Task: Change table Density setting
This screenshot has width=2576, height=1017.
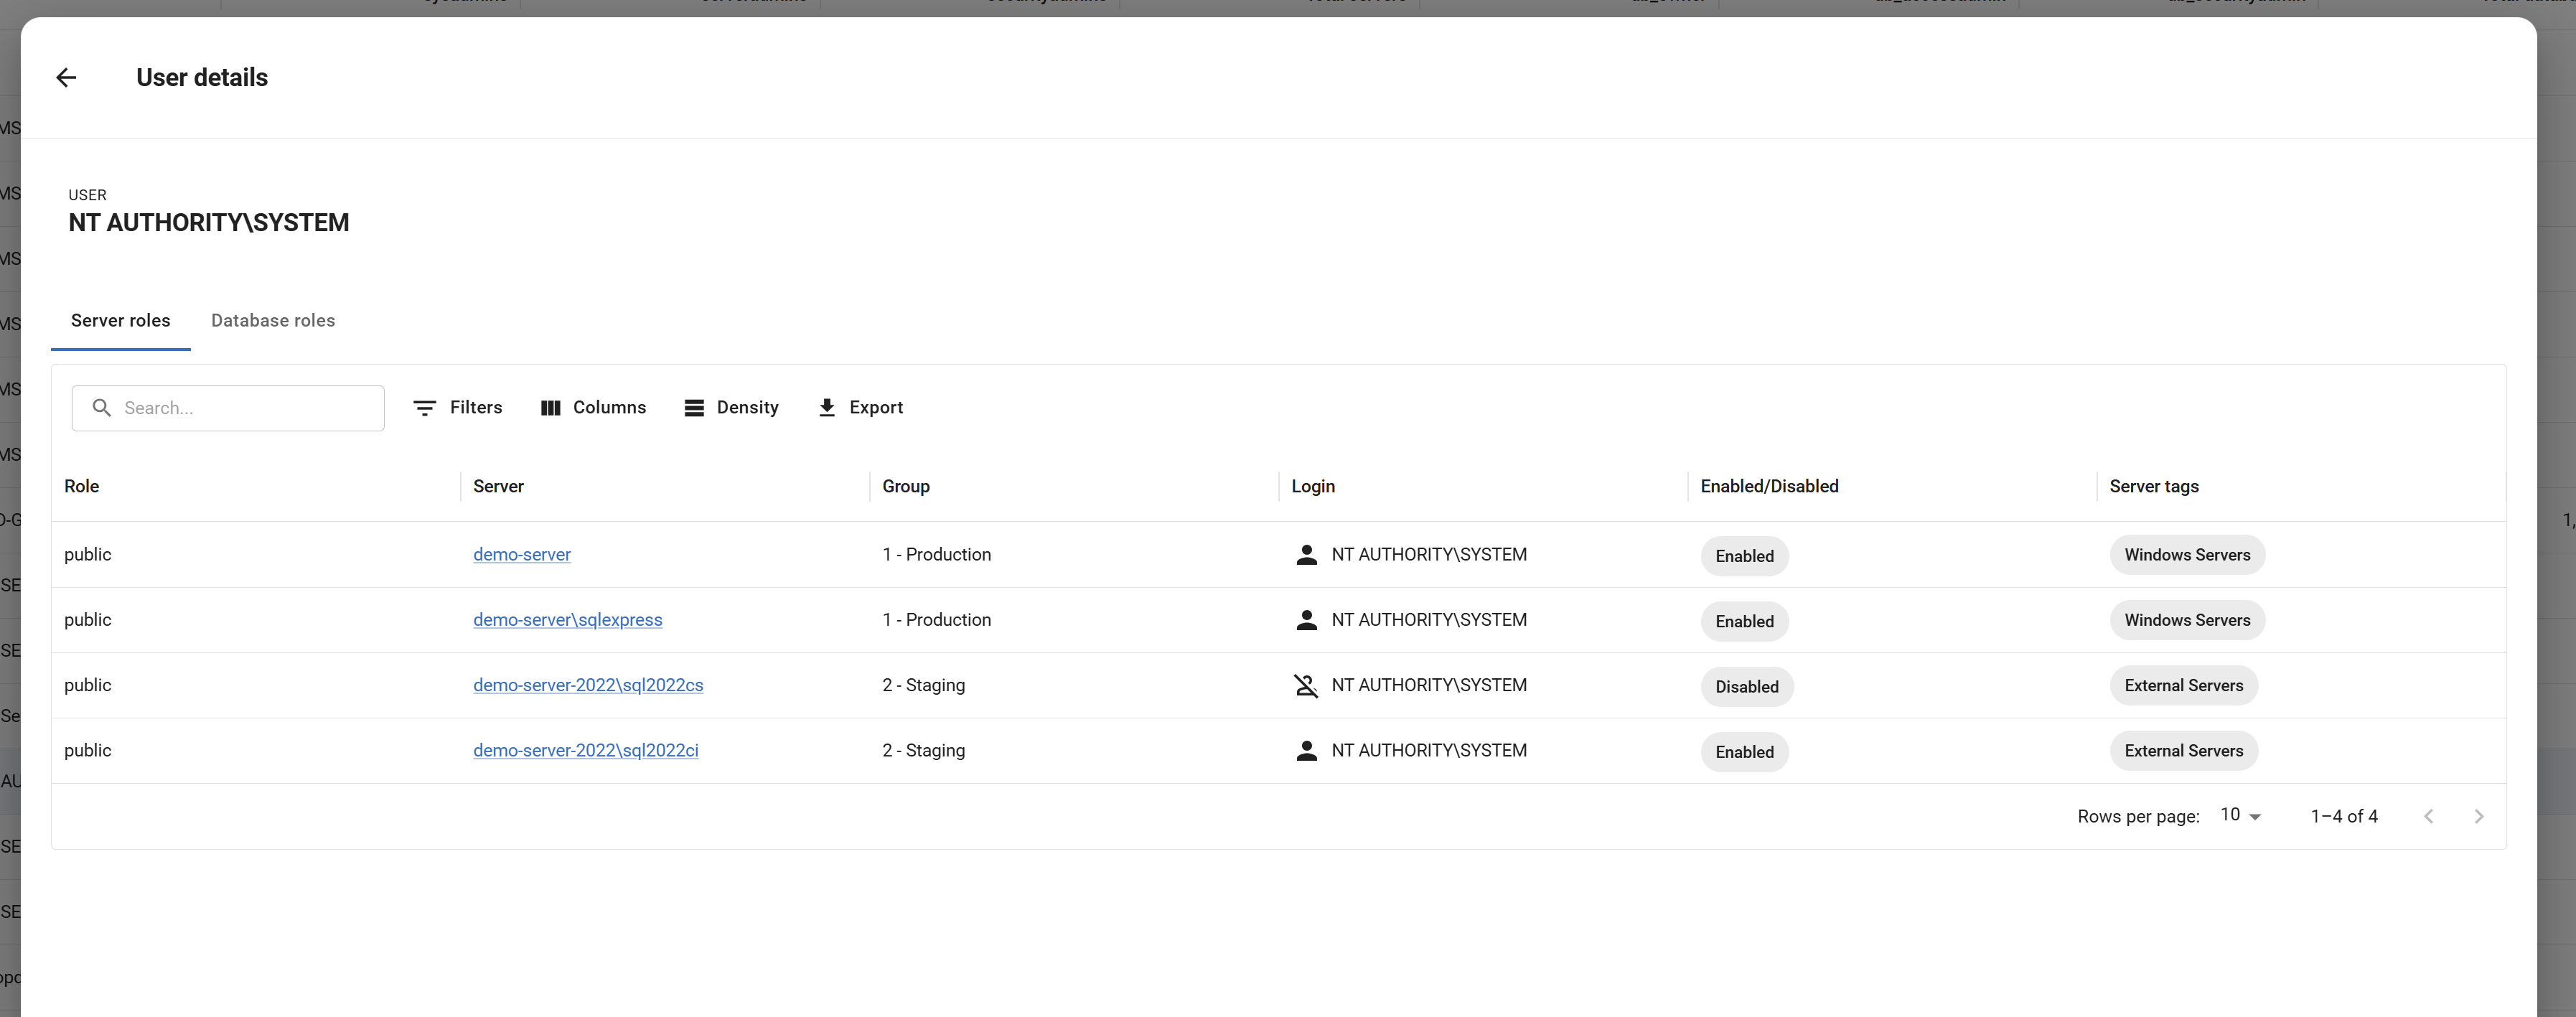Action: point(731,408)
